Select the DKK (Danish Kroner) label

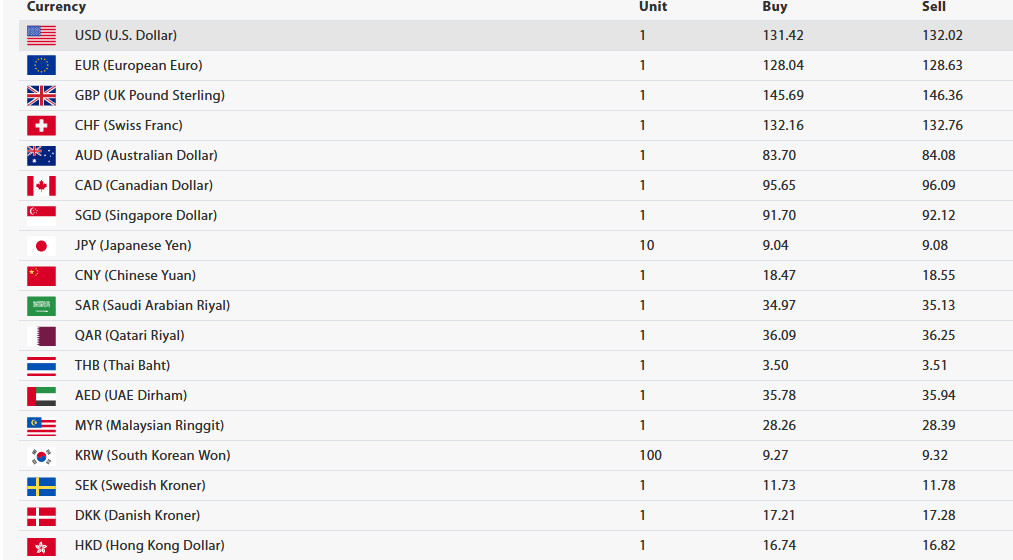[x=138, y=515]
